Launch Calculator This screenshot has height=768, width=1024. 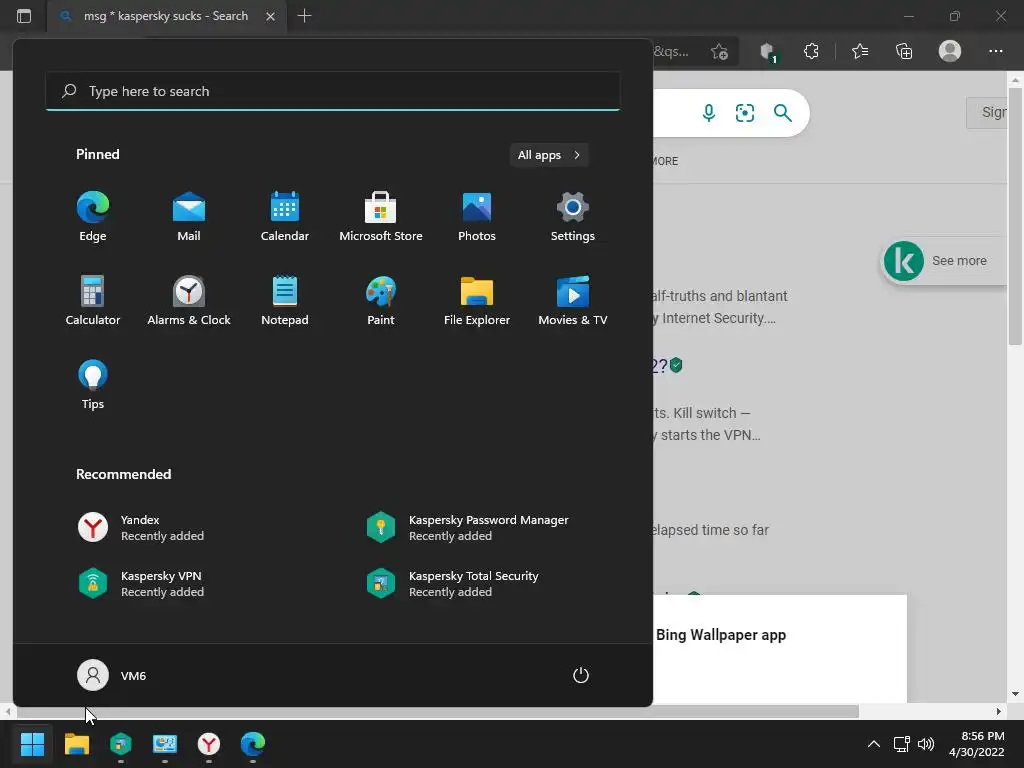coord(93,301)
